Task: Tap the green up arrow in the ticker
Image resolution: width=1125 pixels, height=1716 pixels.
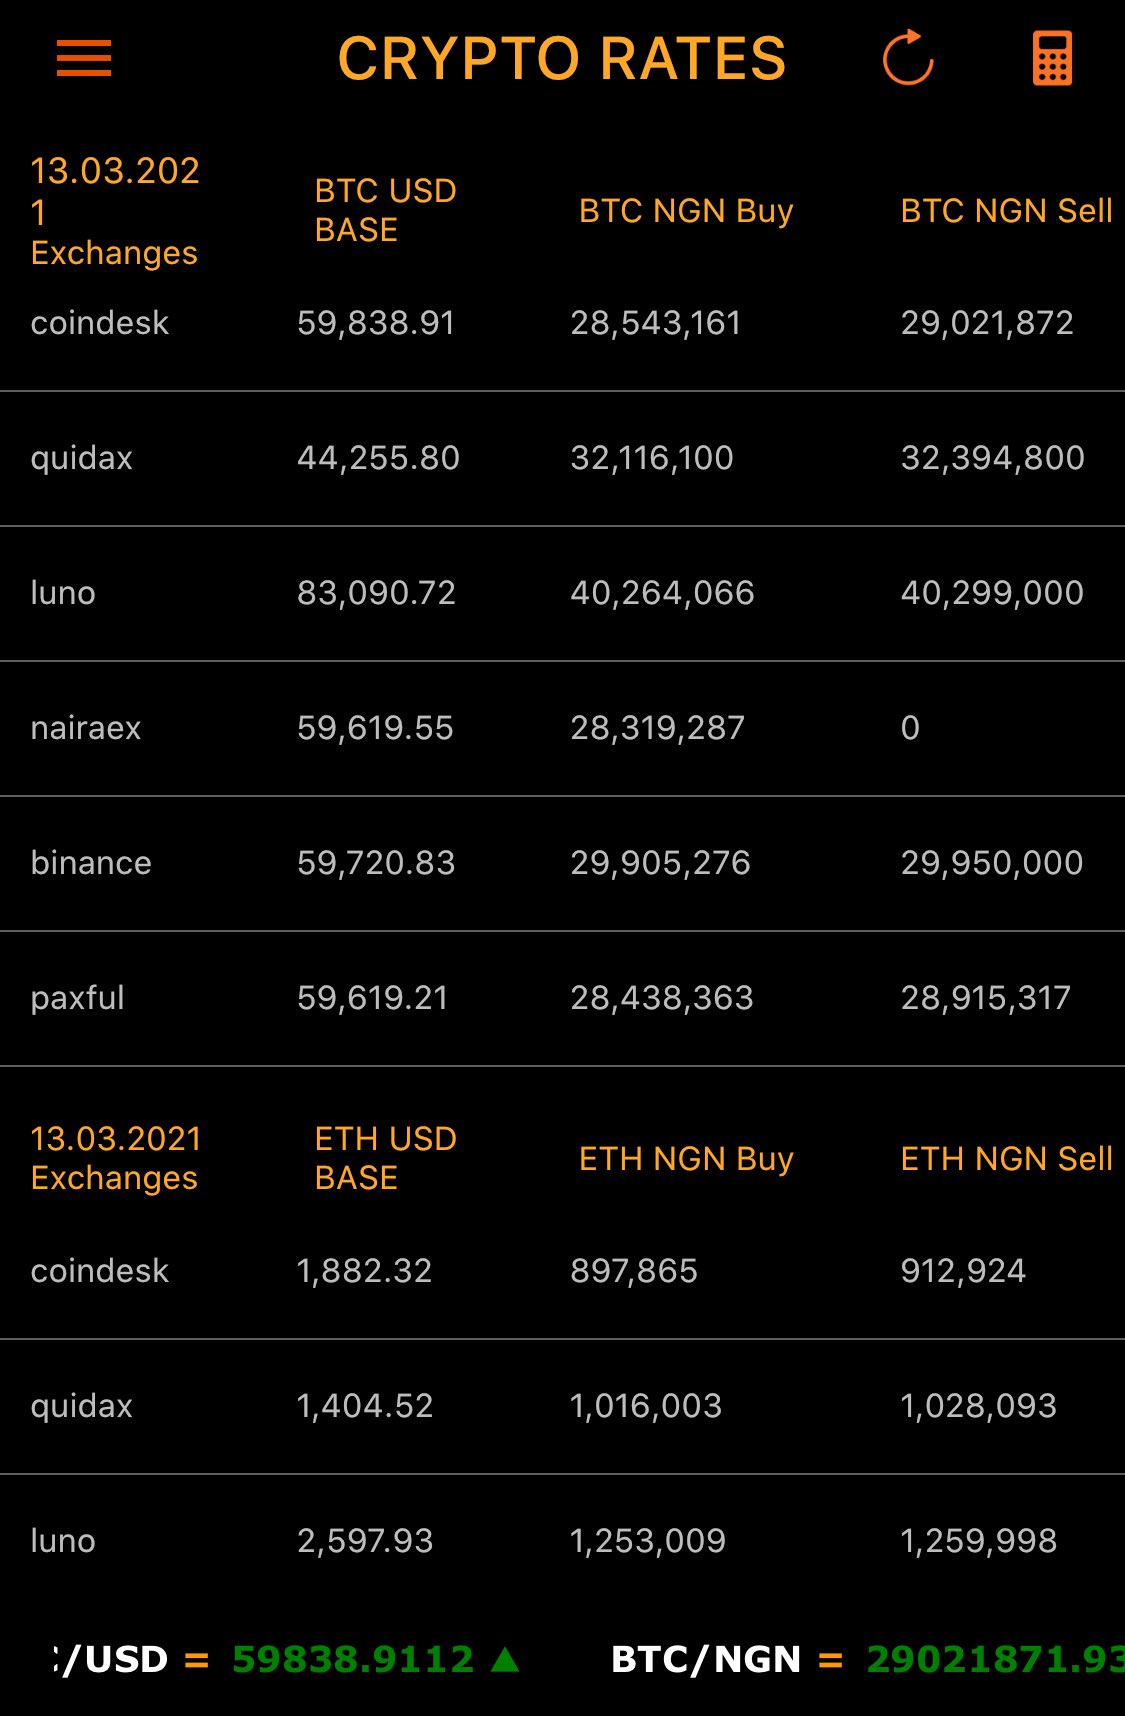Action: [x=506, y=1660]
